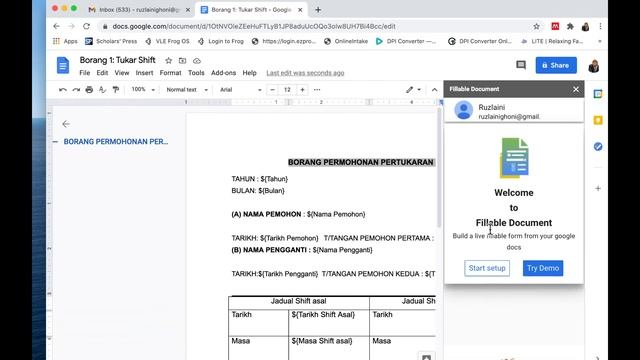Open the comment history icon

(x=521, y=65)
